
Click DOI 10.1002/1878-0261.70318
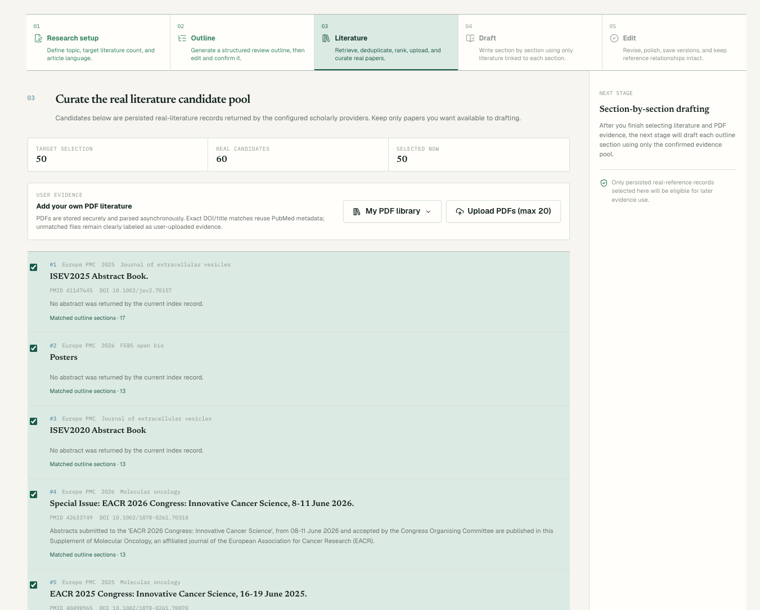point(143,518)
